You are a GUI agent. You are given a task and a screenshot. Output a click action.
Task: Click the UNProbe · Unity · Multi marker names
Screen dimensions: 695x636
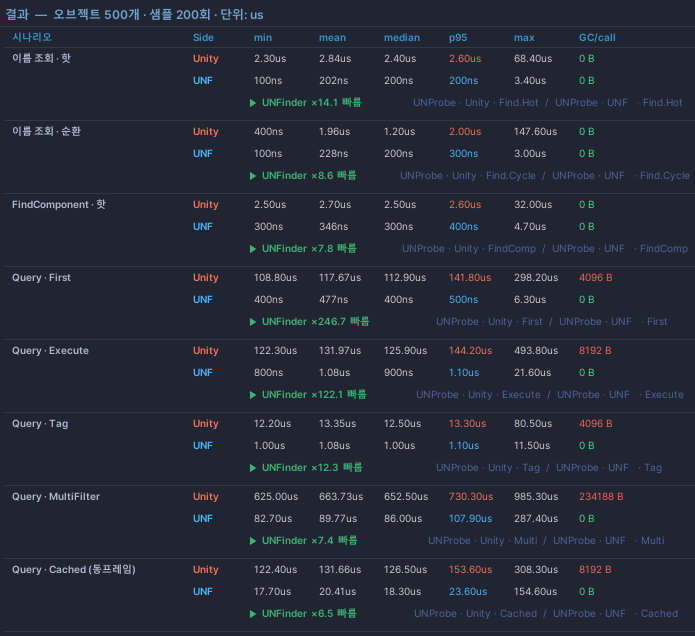[483, 541]
